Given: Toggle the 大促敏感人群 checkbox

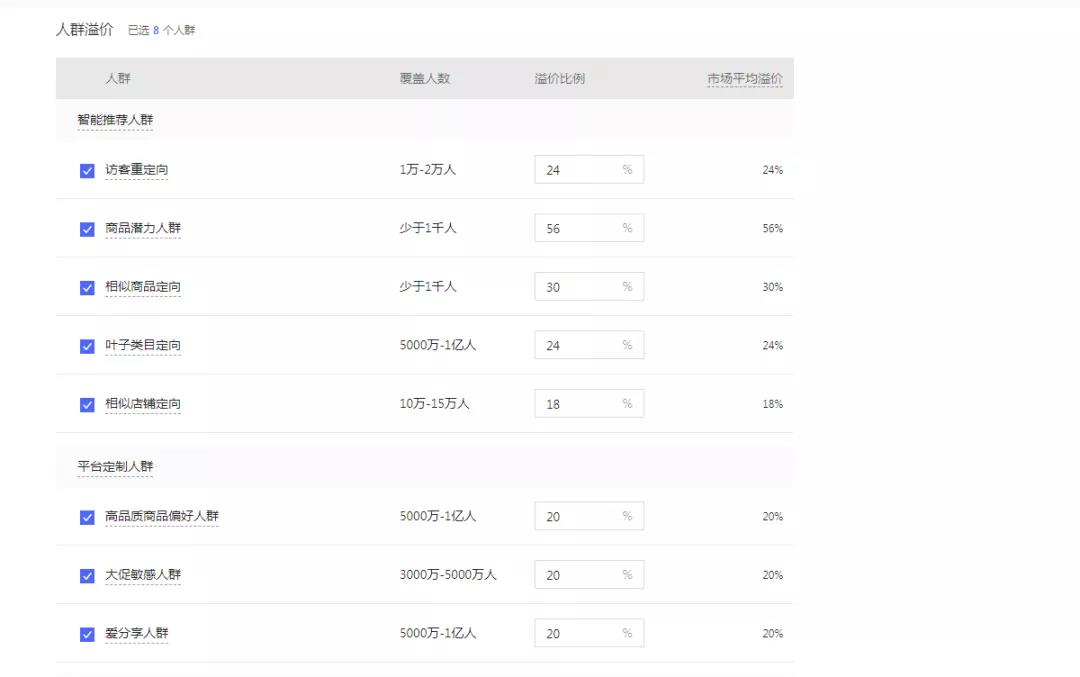Looking at the screenshot, I should pos(87,575).
